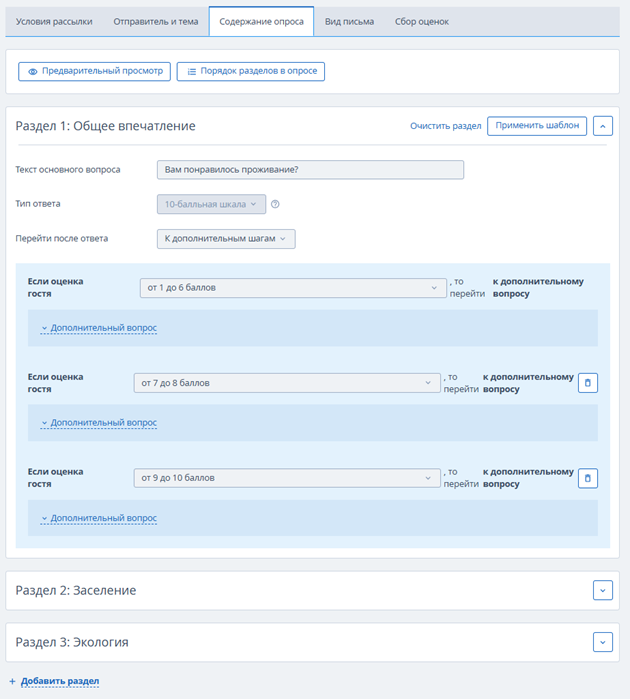The height and width of the screenshot is (700, 630).
Task: Expand section 2 Заселение with chevron button
Action: click(603, 591)
